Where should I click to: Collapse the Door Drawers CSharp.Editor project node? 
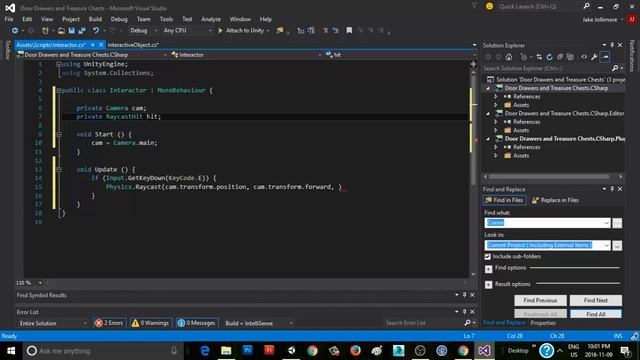pos(488,113)
